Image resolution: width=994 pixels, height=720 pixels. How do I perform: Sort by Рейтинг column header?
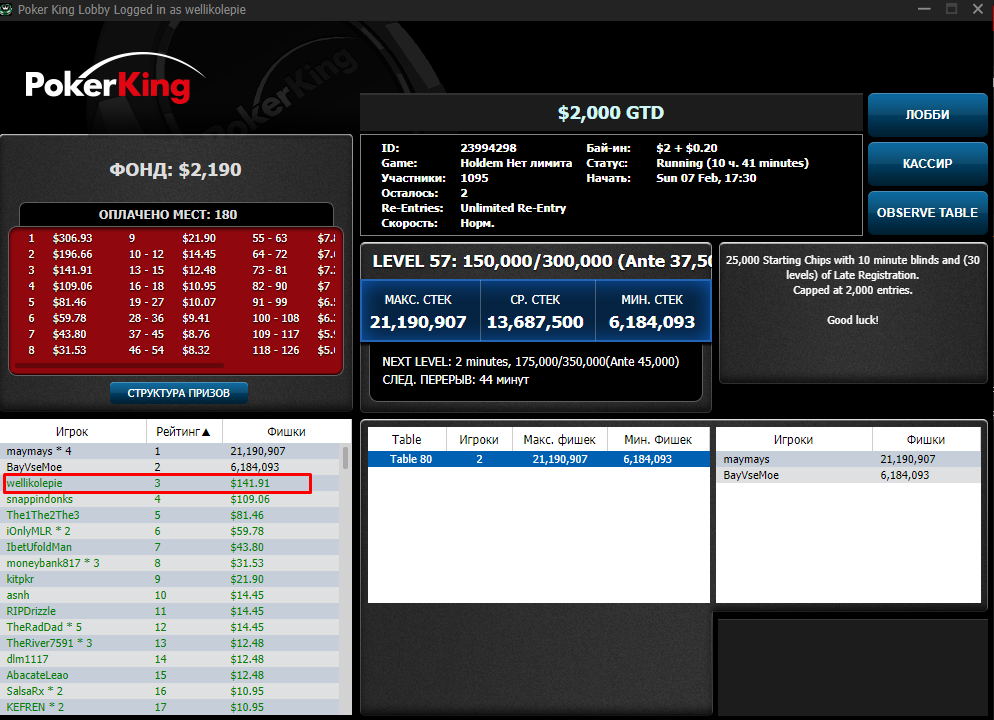click(184, 432)
